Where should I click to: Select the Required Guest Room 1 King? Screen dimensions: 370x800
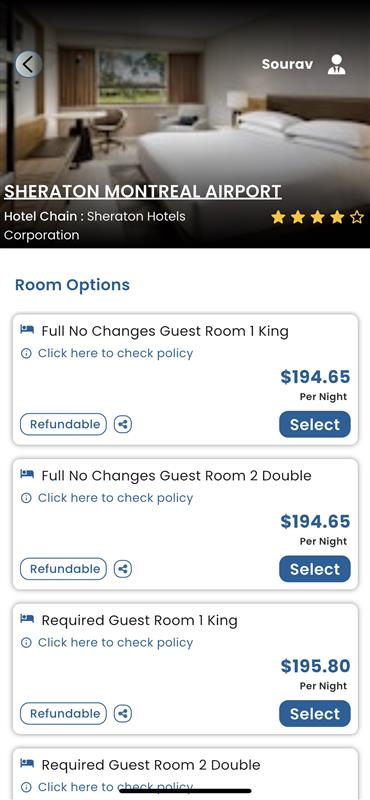315,713
